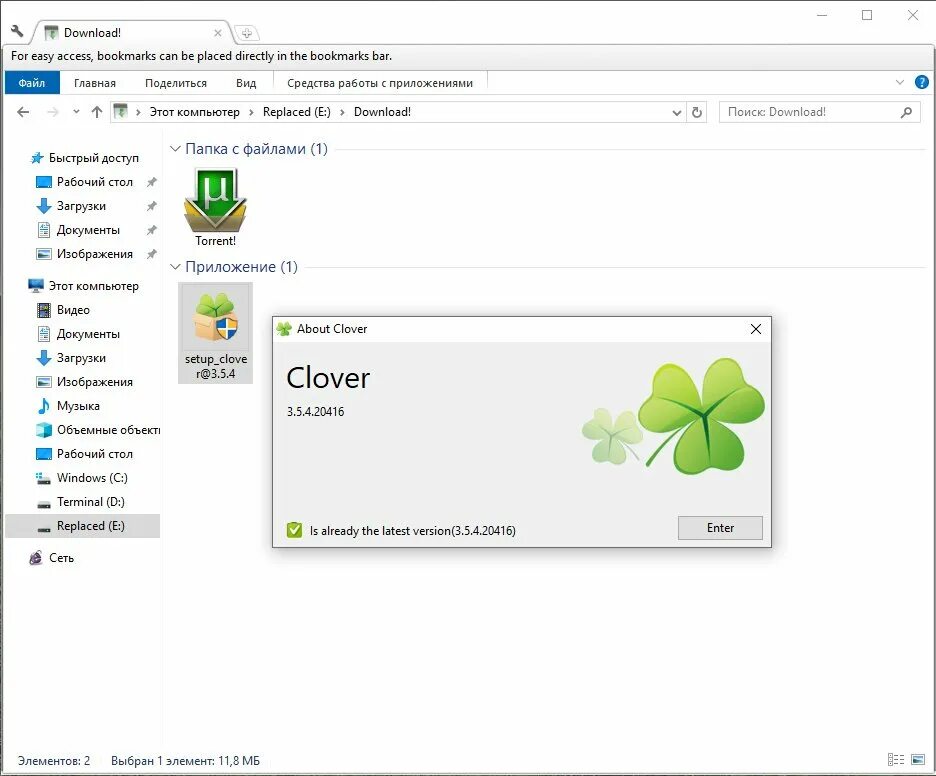Collapse the Папка с файлами group
The image size is (936, 776).
point(175,149)
